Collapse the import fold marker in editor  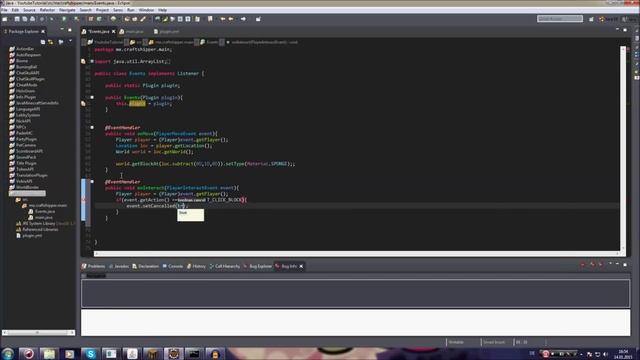(x=92, y=61)
